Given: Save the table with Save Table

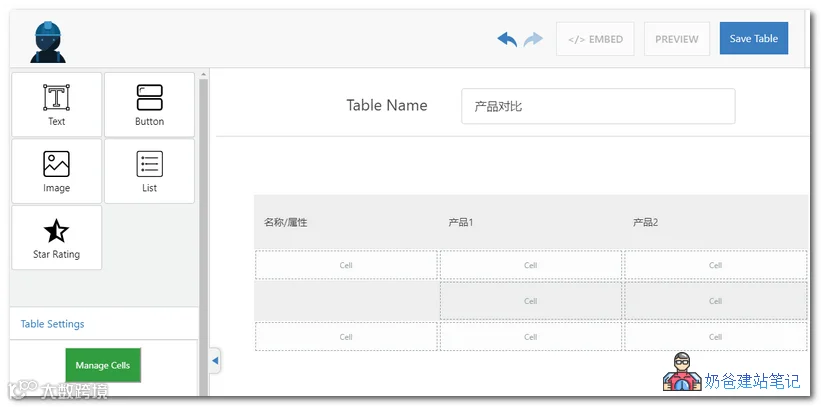Looking at the screenshot, I should pyautogui.click(x=753, y=38).
